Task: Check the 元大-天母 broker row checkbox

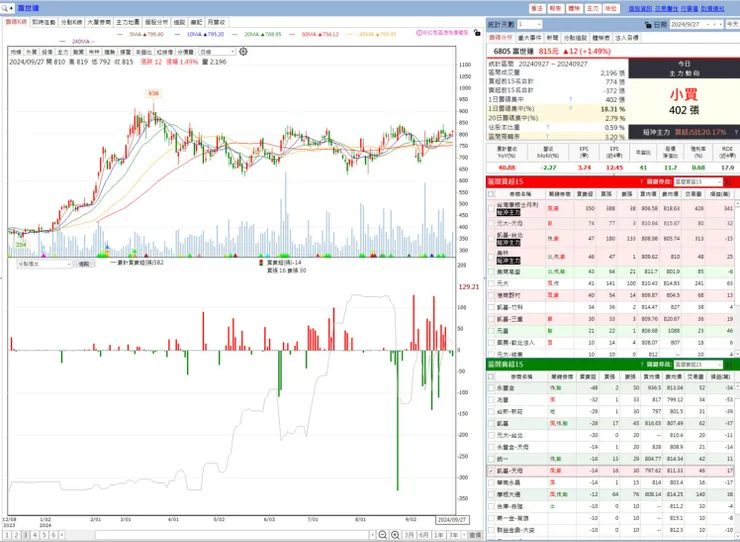Action: 491,223
